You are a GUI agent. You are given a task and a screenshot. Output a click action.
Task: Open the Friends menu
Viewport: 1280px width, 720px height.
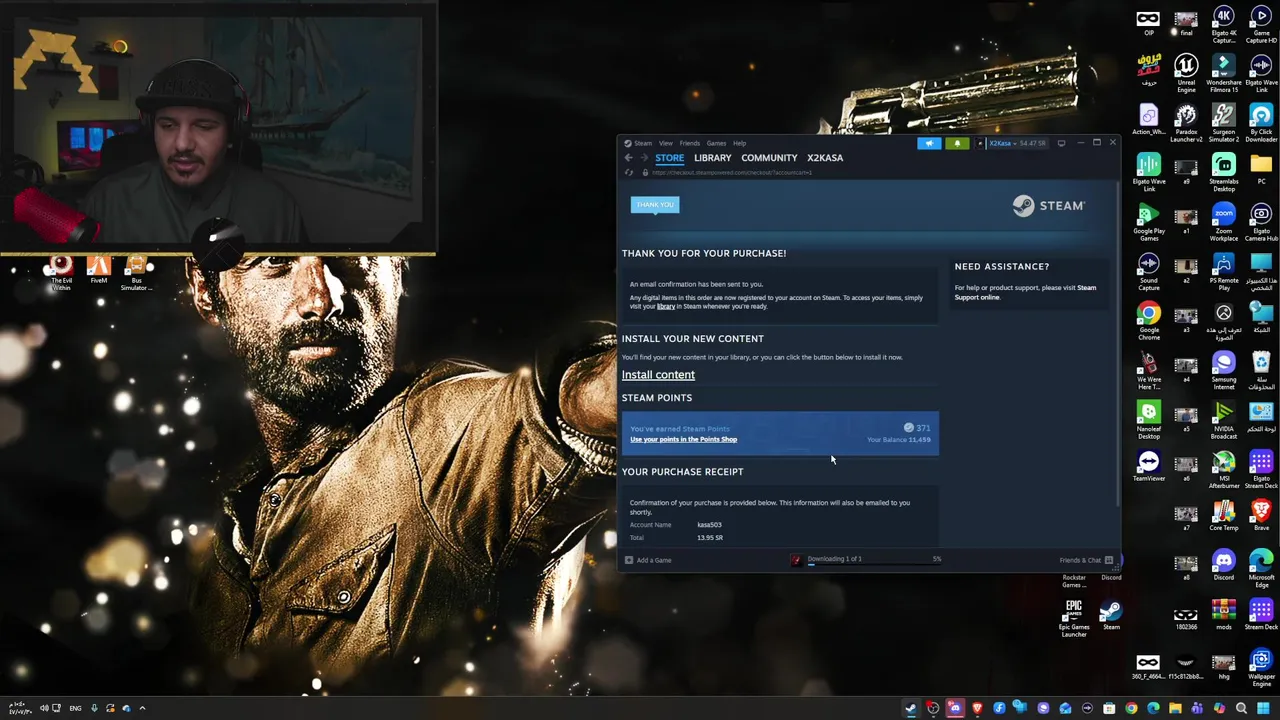click(690, 143)
